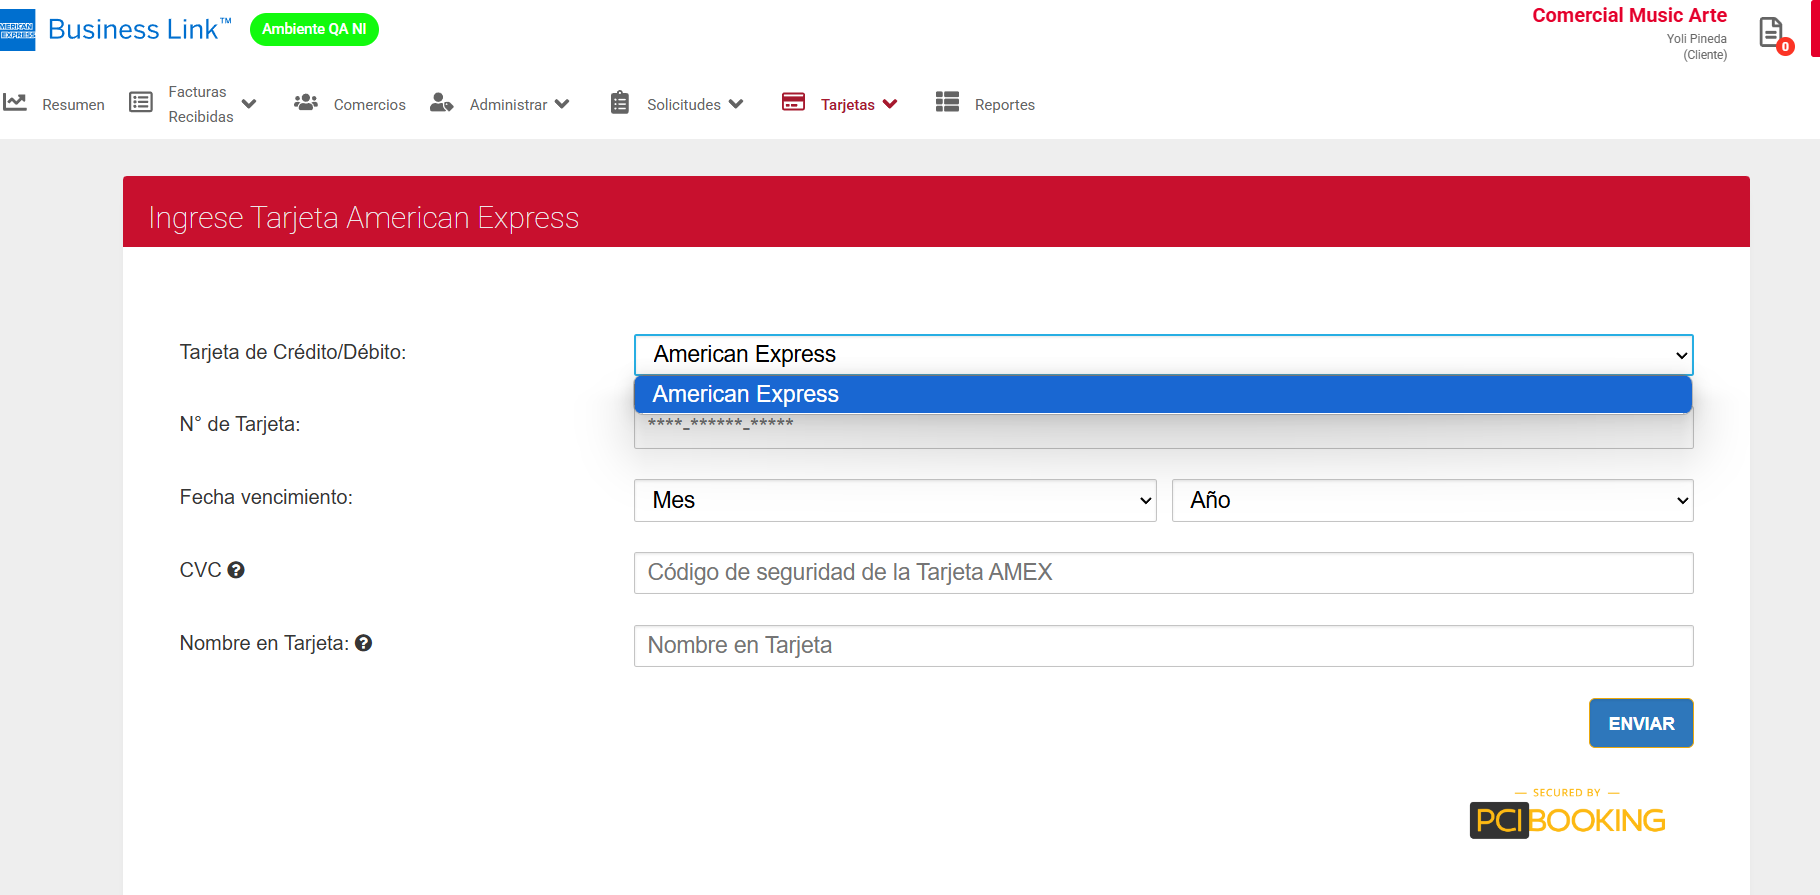This screenshot has height=895, width=1820.
Task: Click the Resumen chart icon
Action: 15,103
